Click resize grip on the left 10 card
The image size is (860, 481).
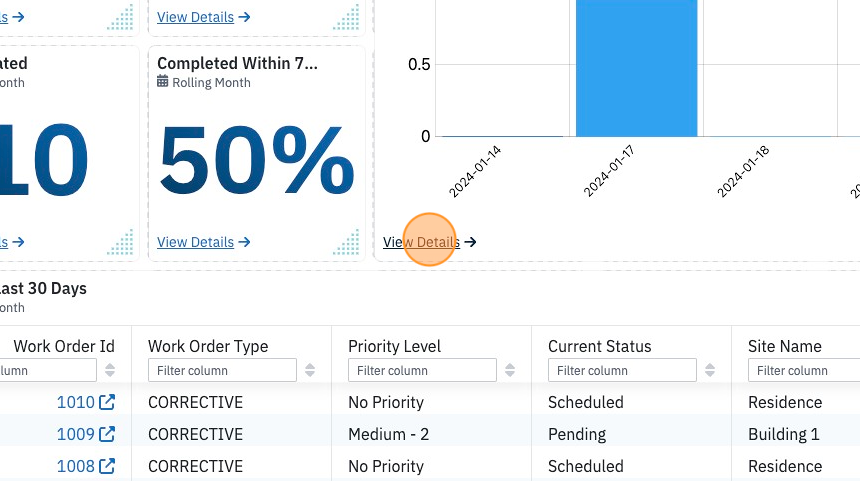tap(120, 242)
